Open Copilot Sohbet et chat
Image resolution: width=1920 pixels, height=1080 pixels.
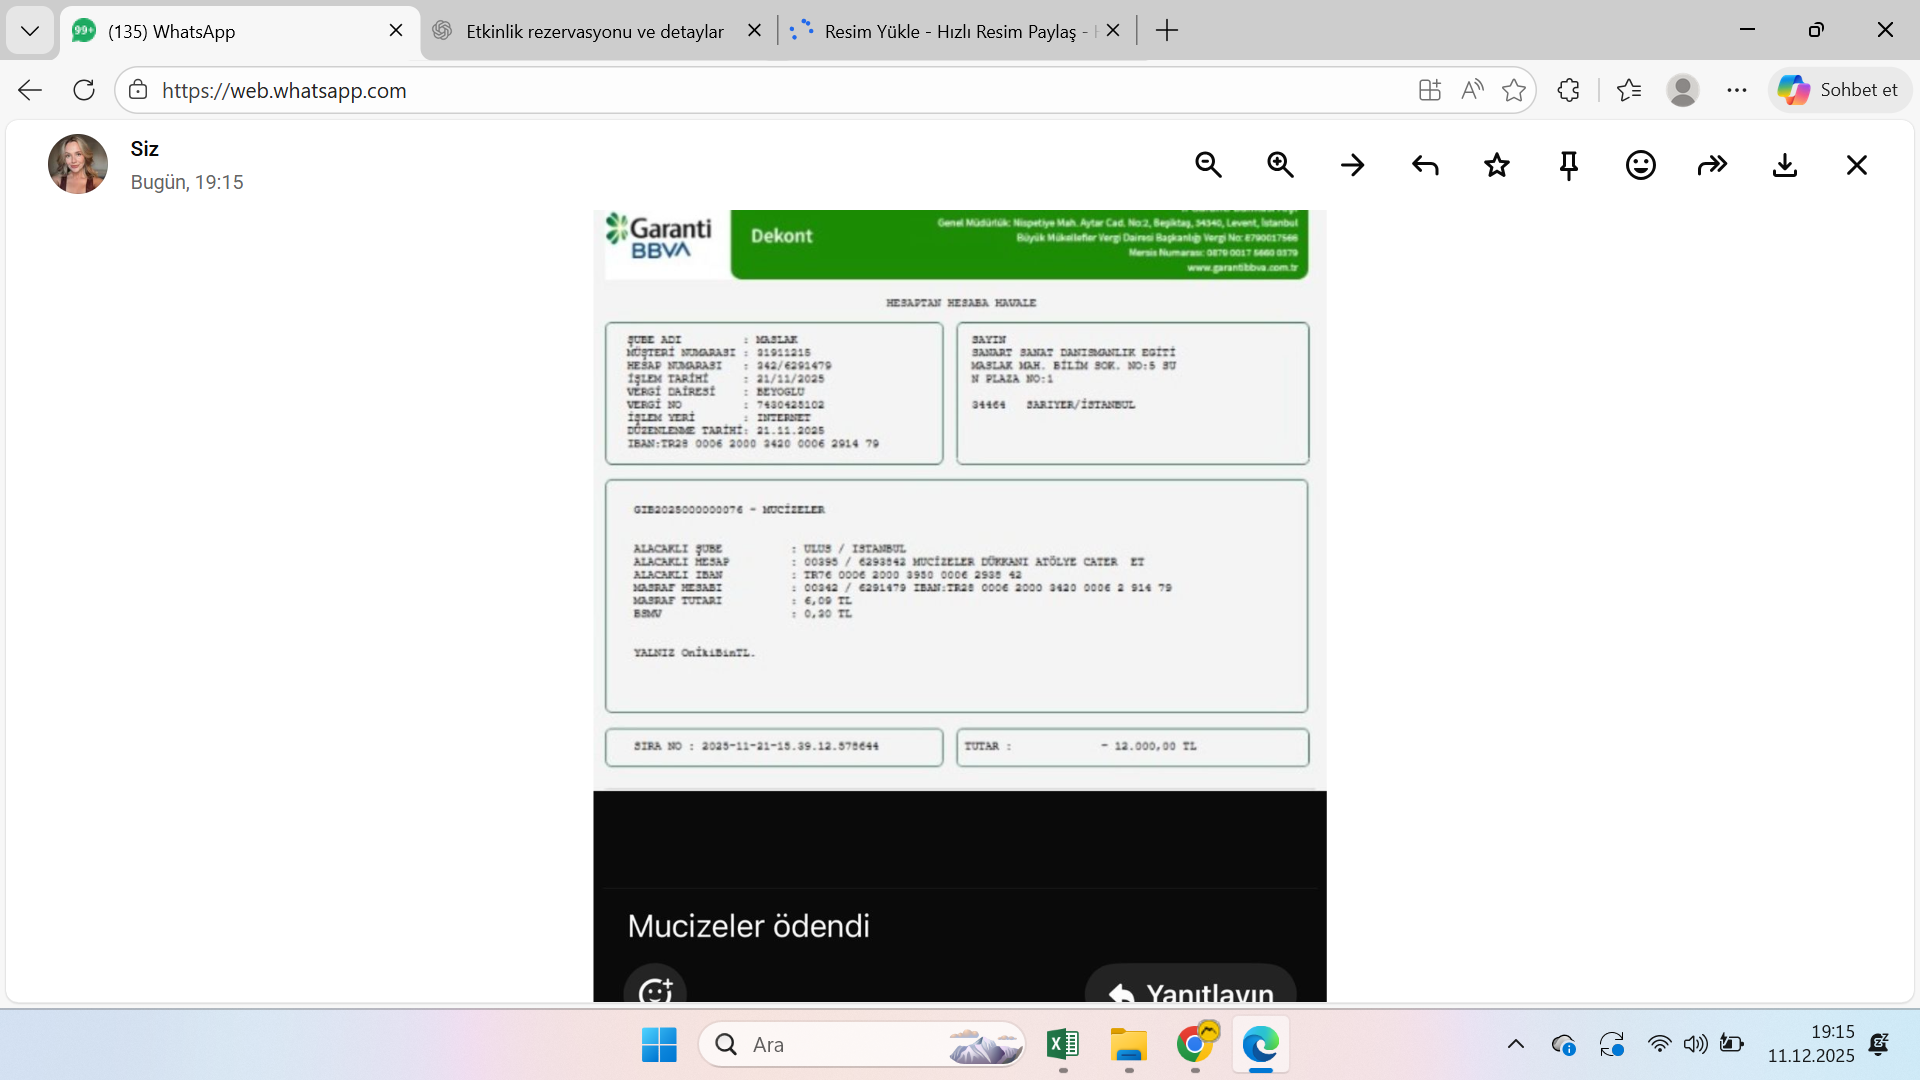(x=1839, y=90)
